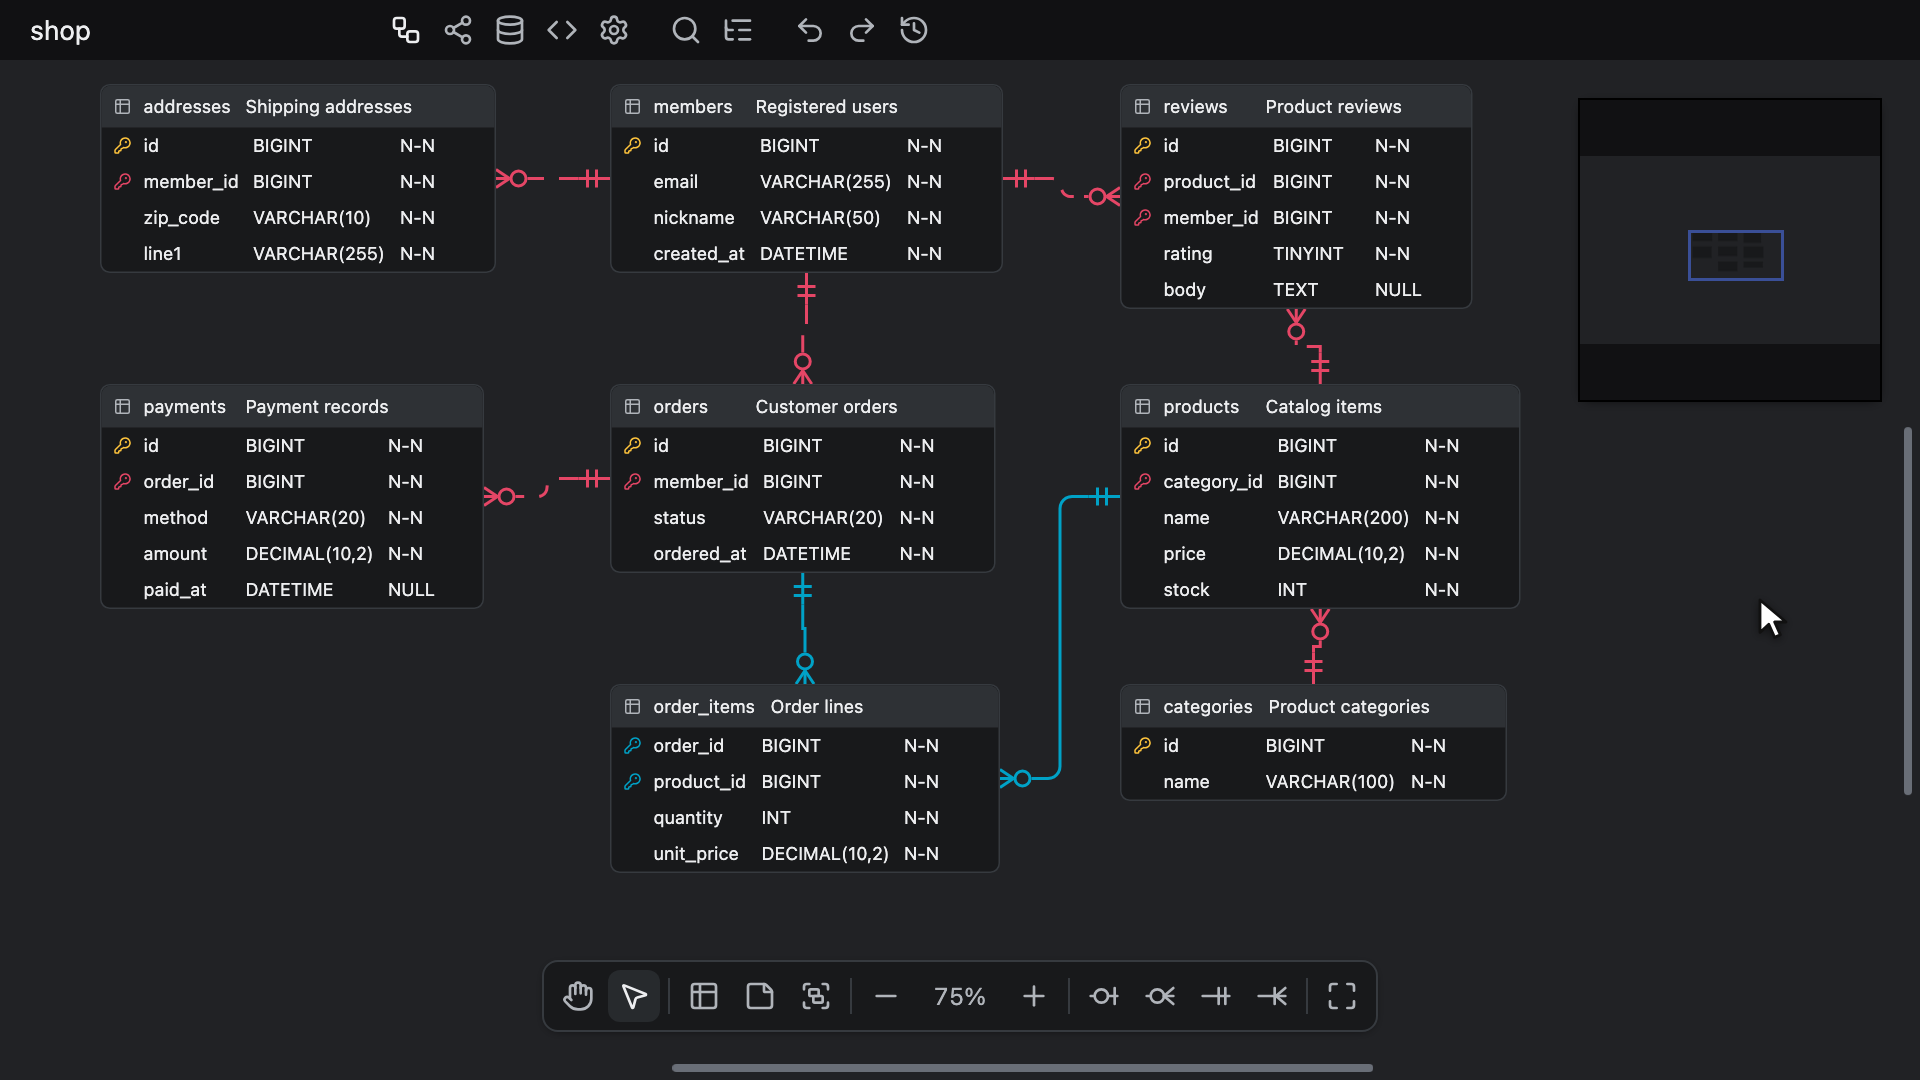Open the settings gear icon

(614, 30)
